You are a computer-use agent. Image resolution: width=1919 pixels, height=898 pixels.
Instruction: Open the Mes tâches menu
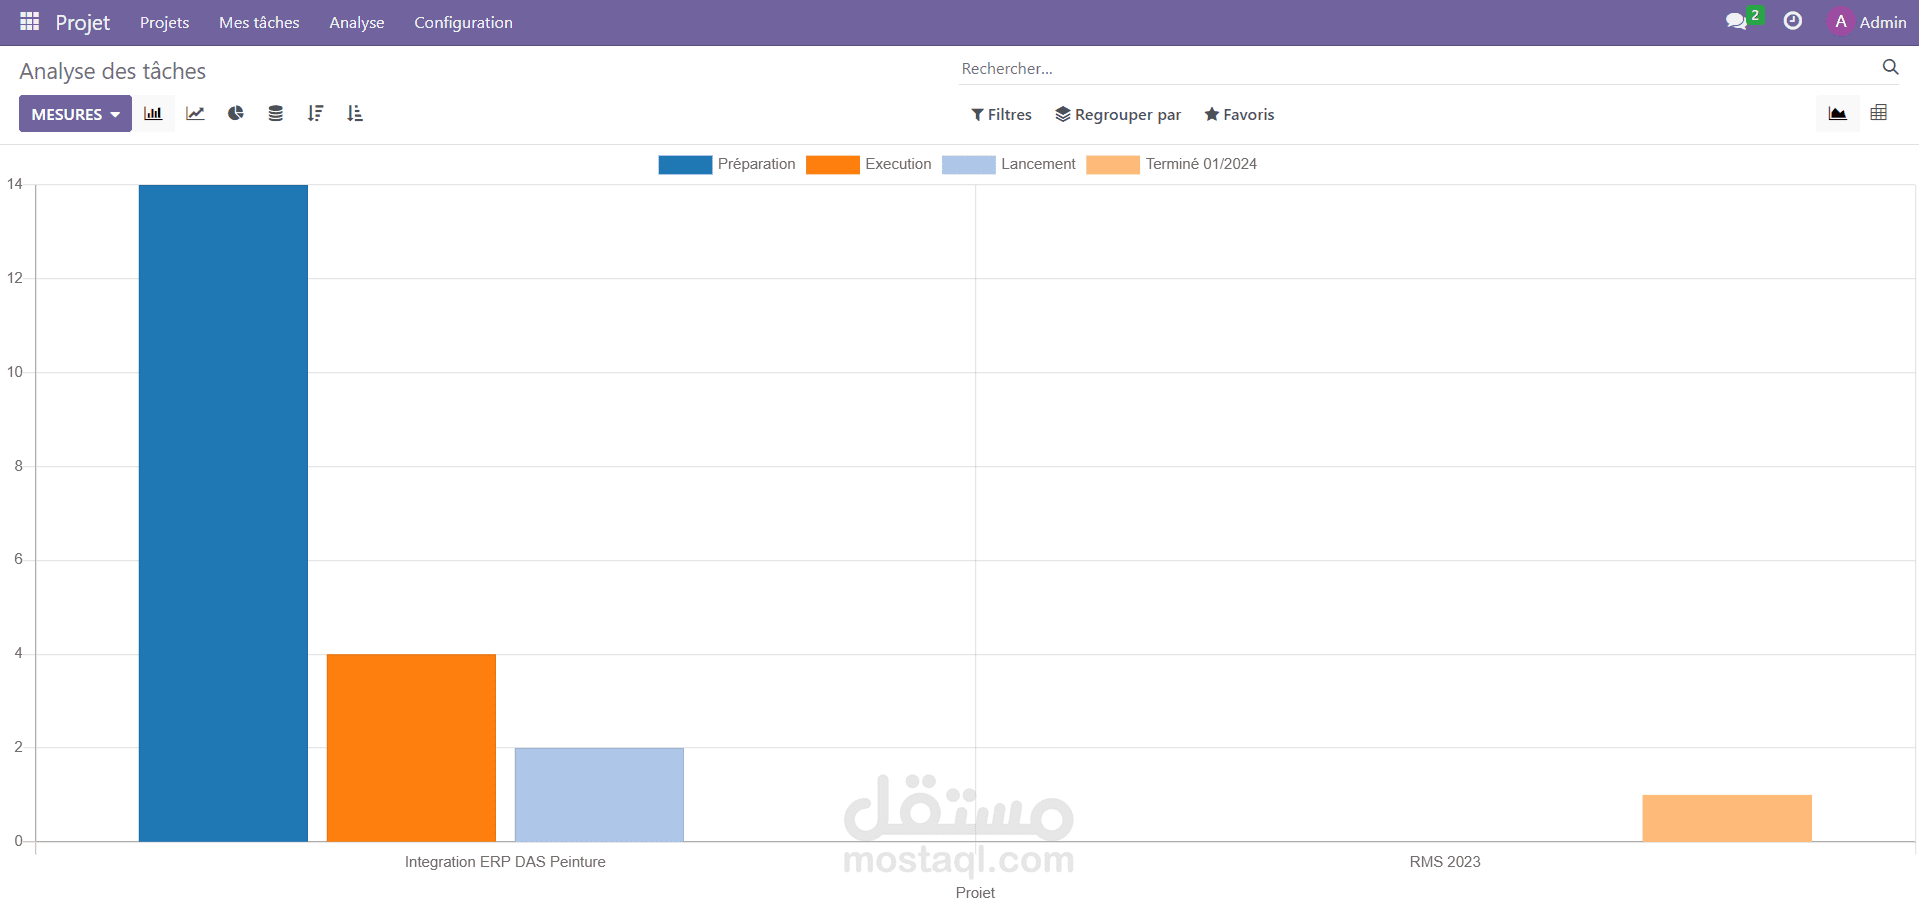coord(259,22)
